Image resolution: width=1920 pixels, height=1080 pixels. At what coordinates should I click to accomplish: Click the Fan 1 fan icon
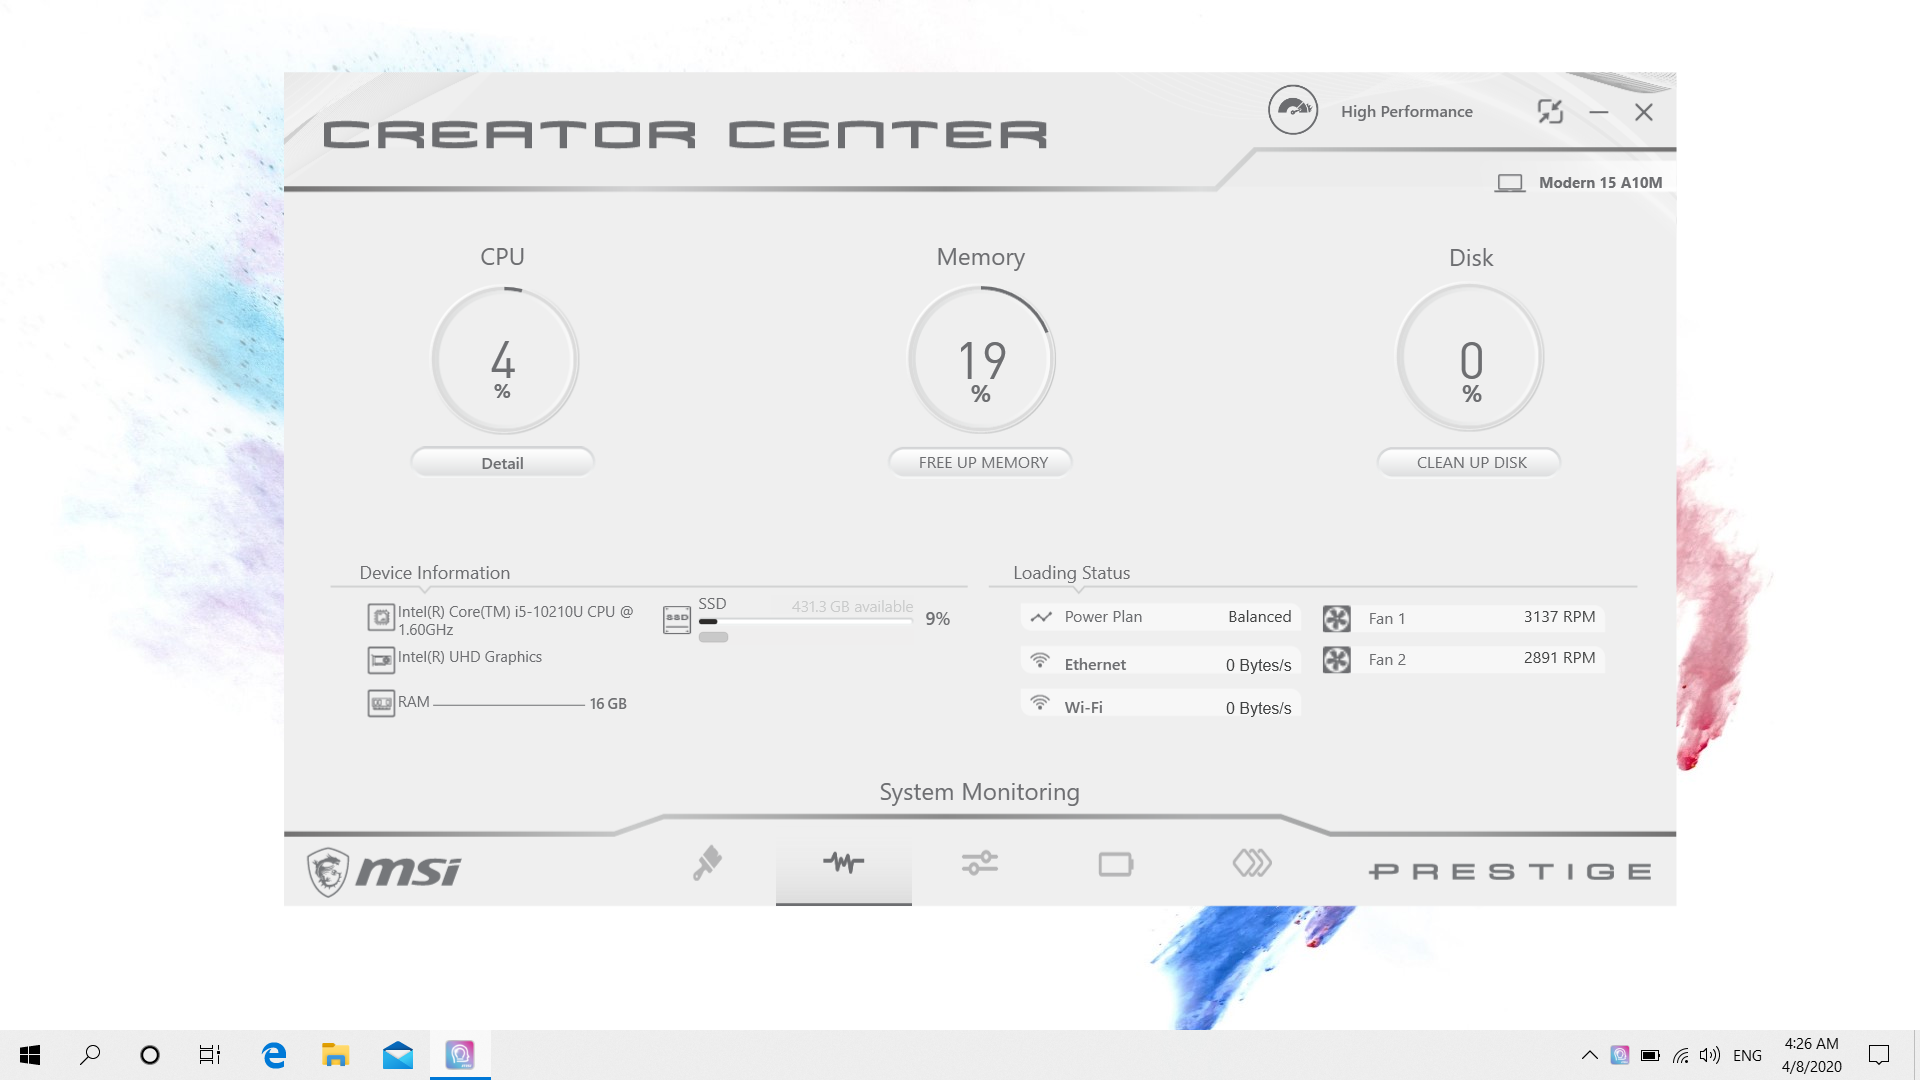pos(1336,618)
